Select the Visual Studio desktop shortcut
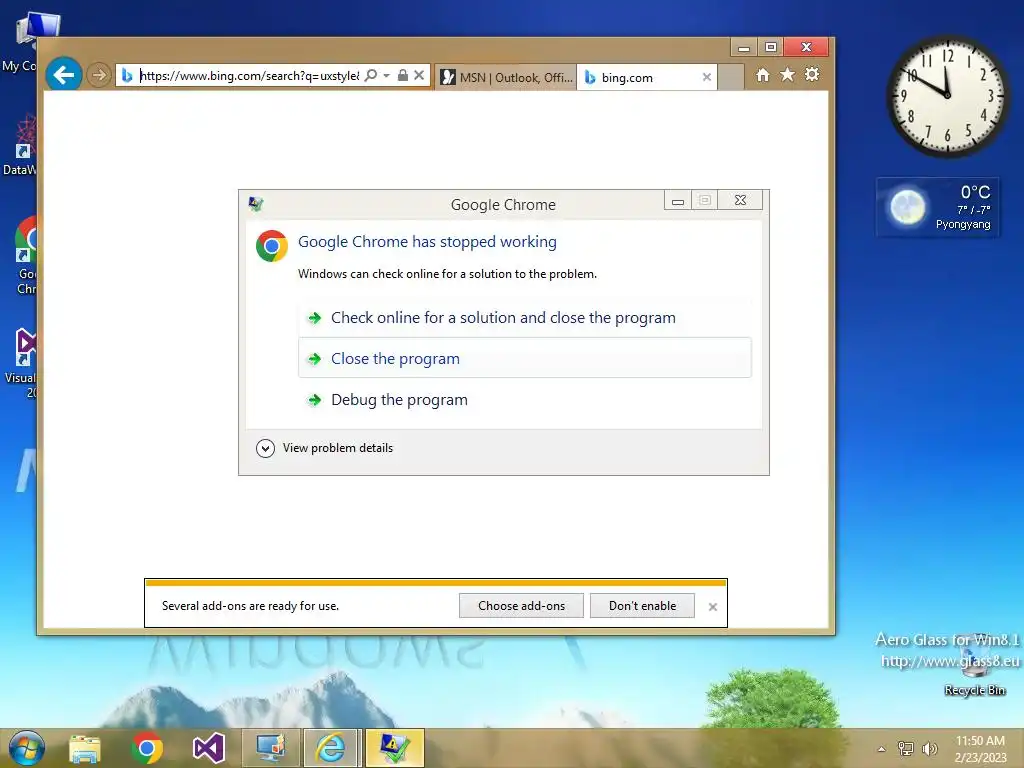Image resolution: width=1024 pixels, height=768 pixels. pos(22,362)
